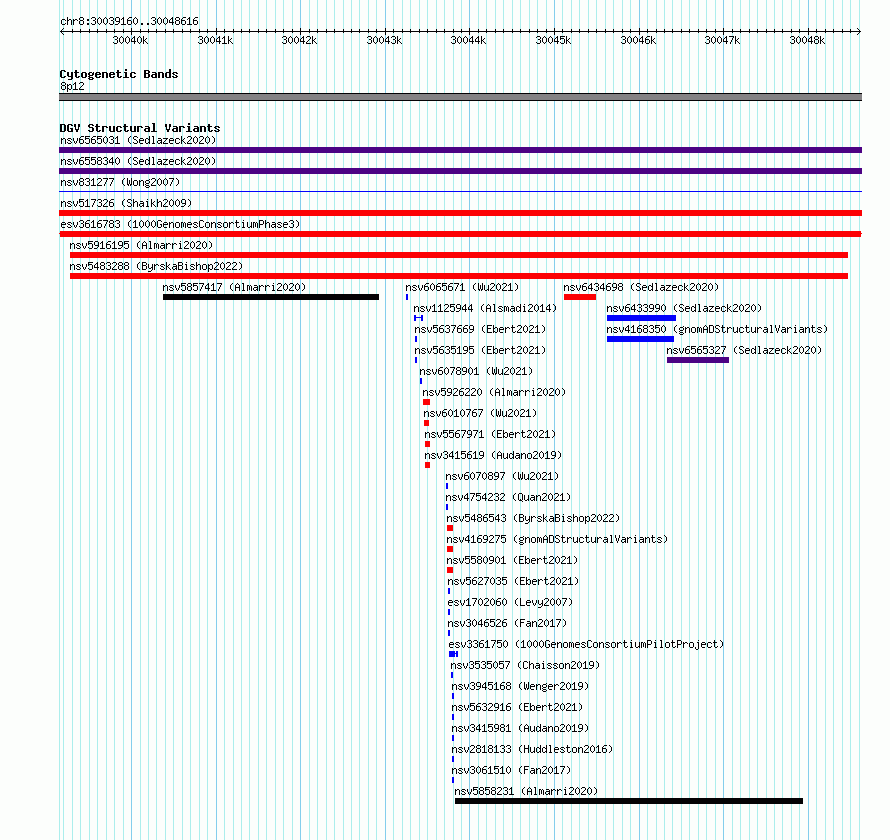This screenshot has width=890, height=840.
Task: Click esv1702060 (Levy2007) label
Action: point(510,602)
